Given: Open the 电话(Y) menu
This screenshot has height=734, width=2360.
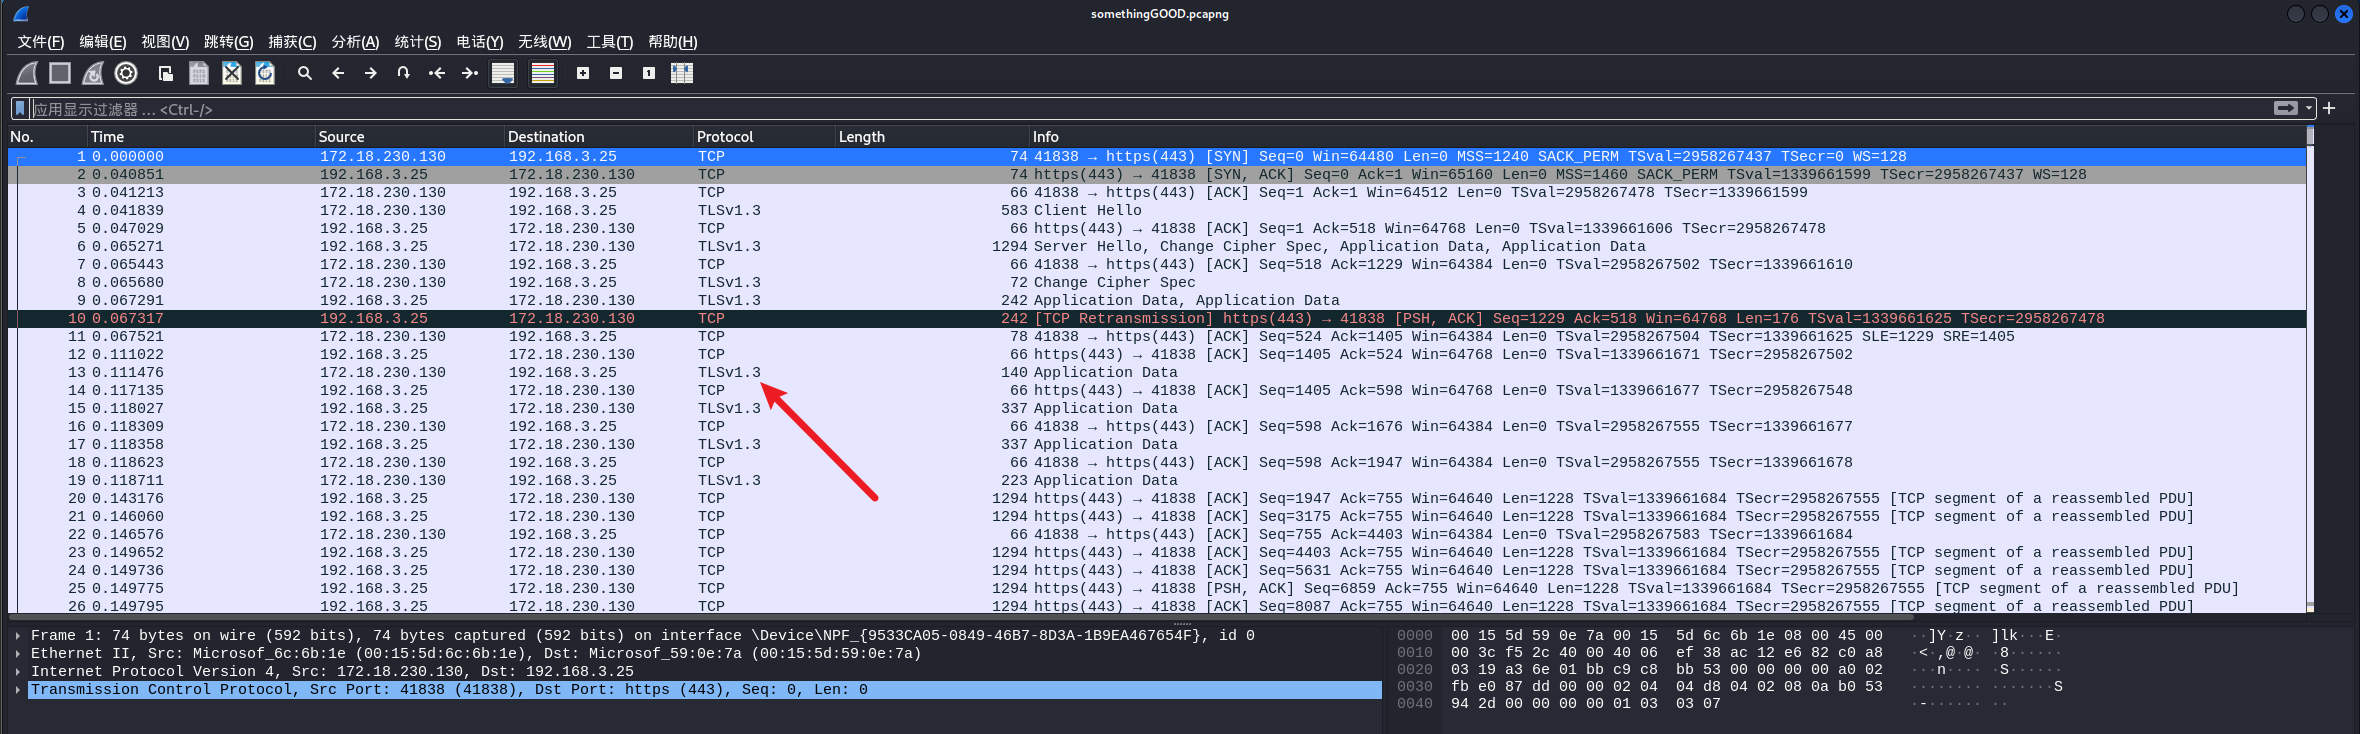Looking at the screenshot, I should pos(480,42).
